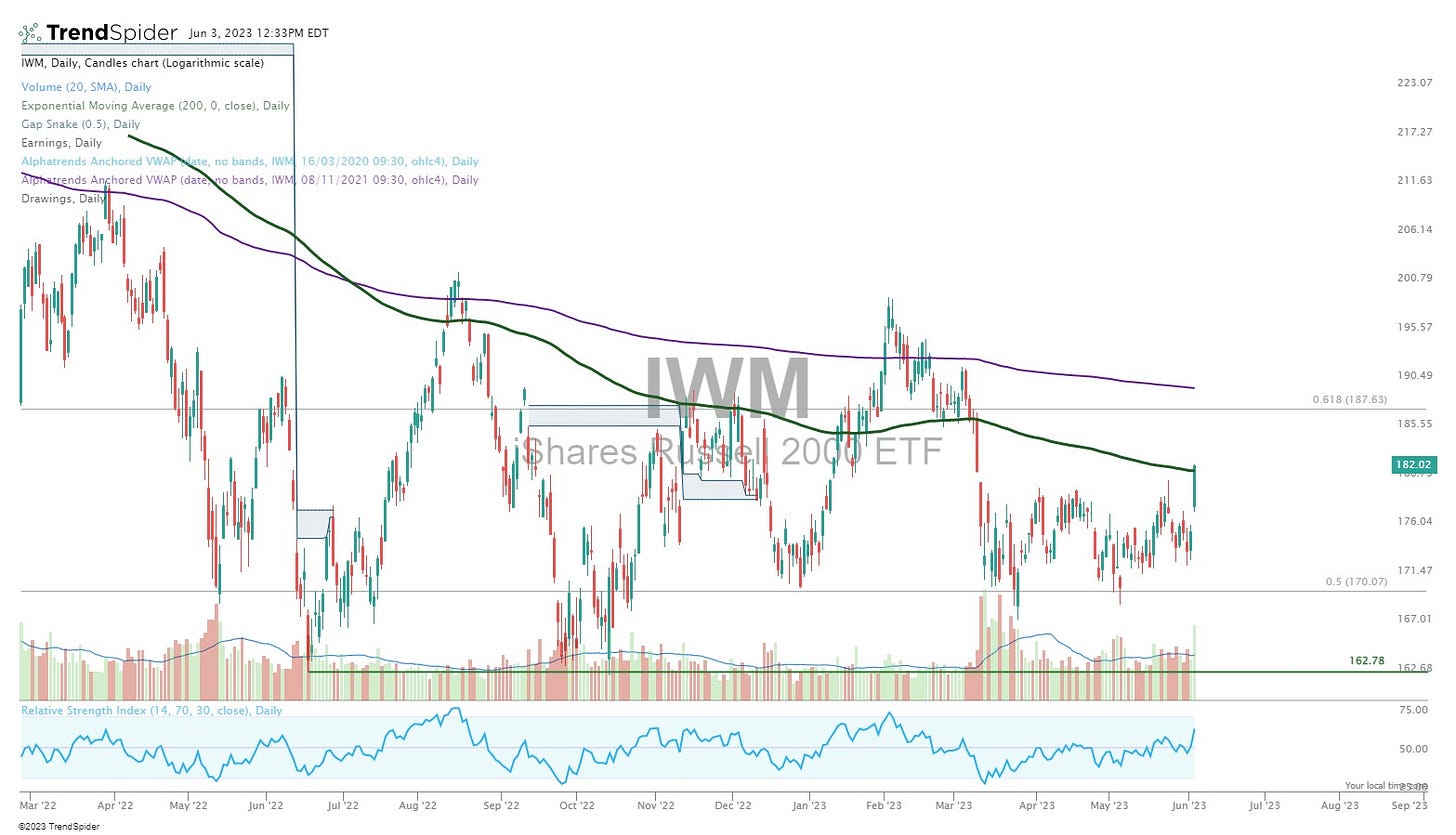Click the 190.49 price axis label

[x=1415, y=375]
